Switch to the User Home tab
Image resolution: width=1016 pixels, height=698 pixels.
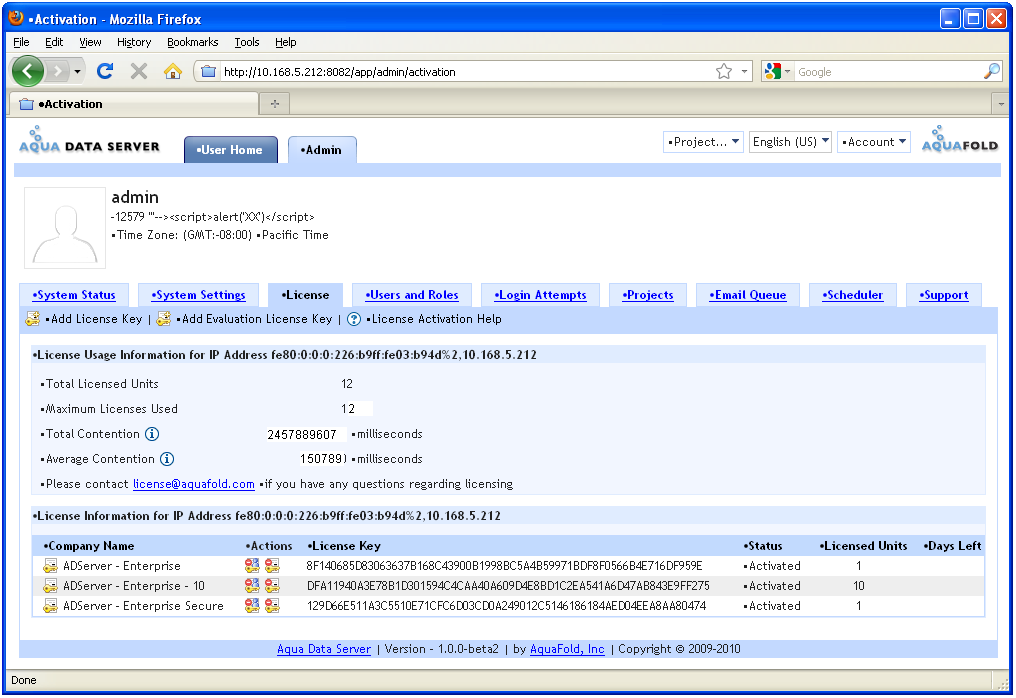[x=231, y=150]
